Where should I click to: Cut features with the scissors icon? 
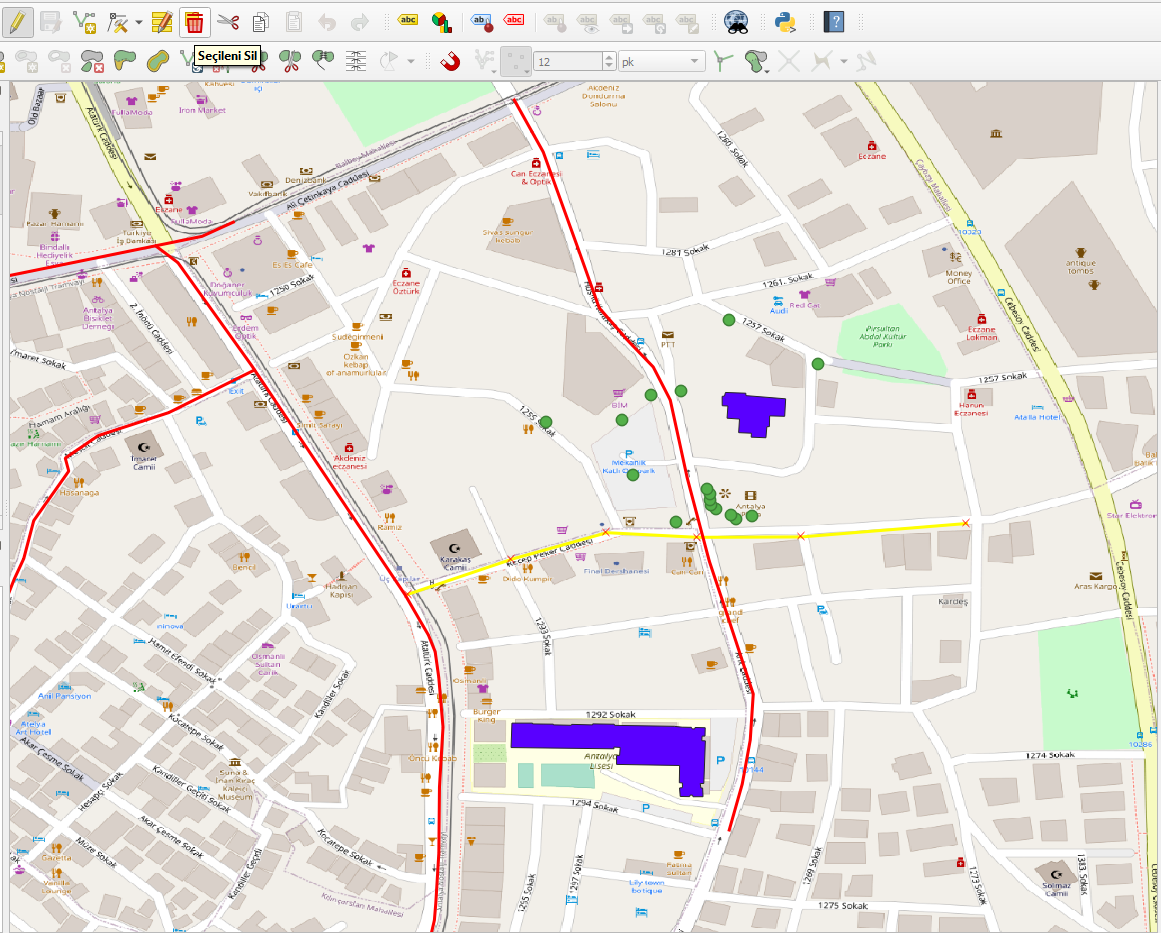click(x=228, y=22)
